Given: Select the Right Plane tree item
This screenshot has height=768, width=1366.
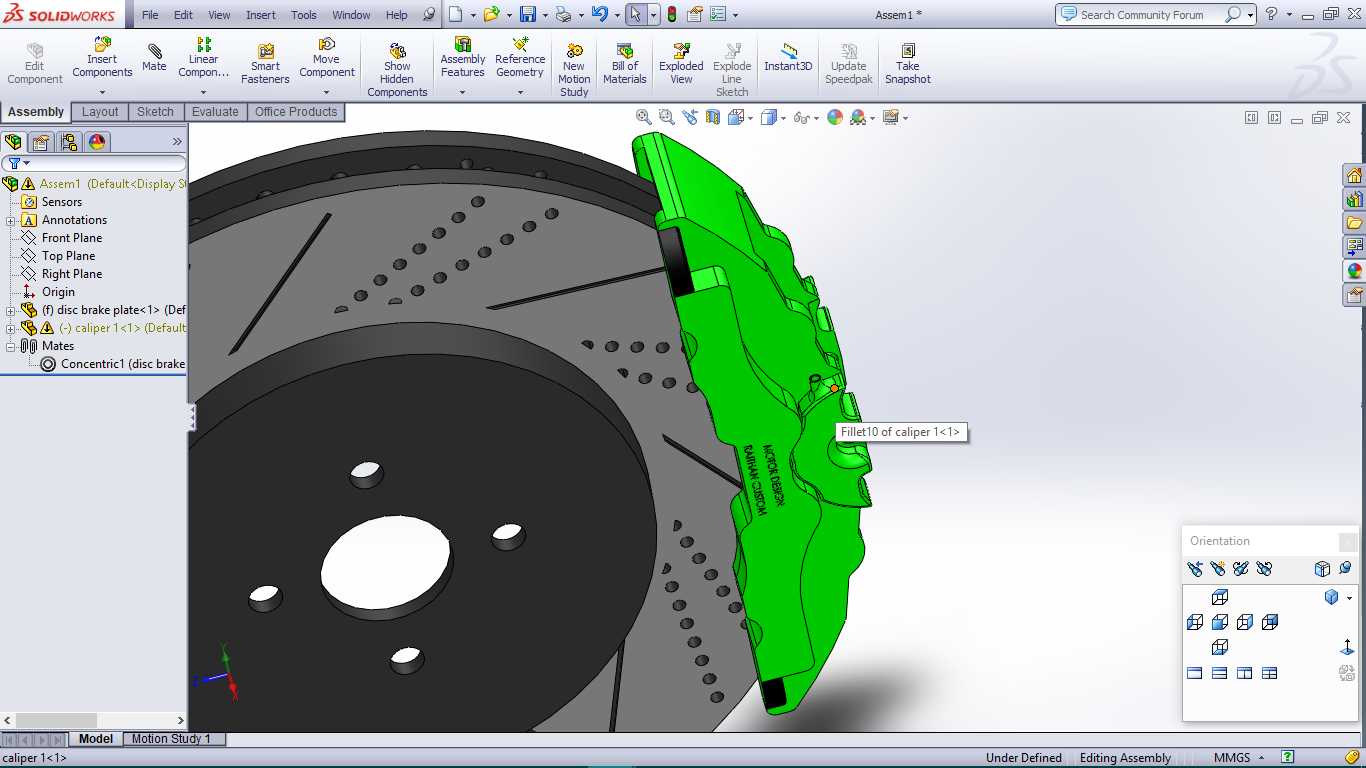Looking at the screenshot, I should click(72, 274).
